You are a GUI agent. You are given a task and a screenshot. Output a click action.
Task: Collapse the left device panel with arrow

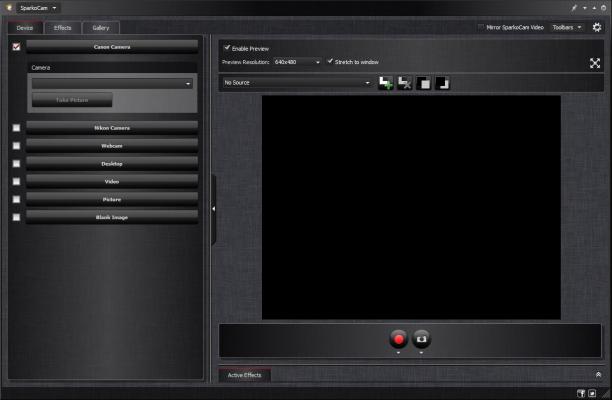click(213, 209)
